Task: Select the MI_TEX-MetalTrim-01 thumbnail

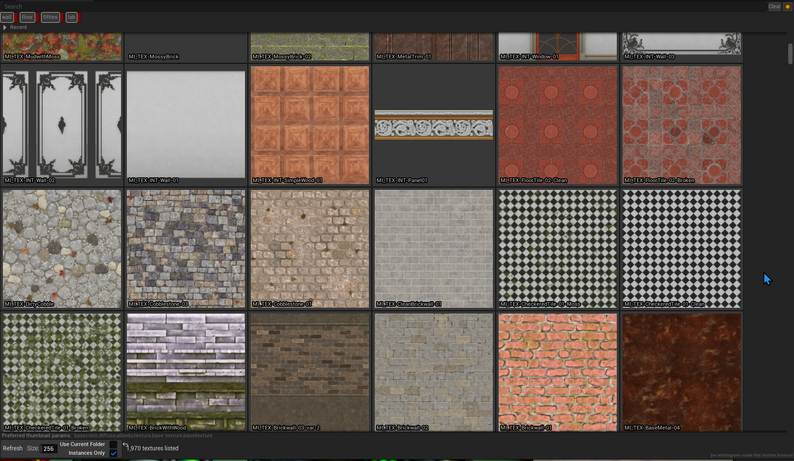Action: (x=433, y=47)
